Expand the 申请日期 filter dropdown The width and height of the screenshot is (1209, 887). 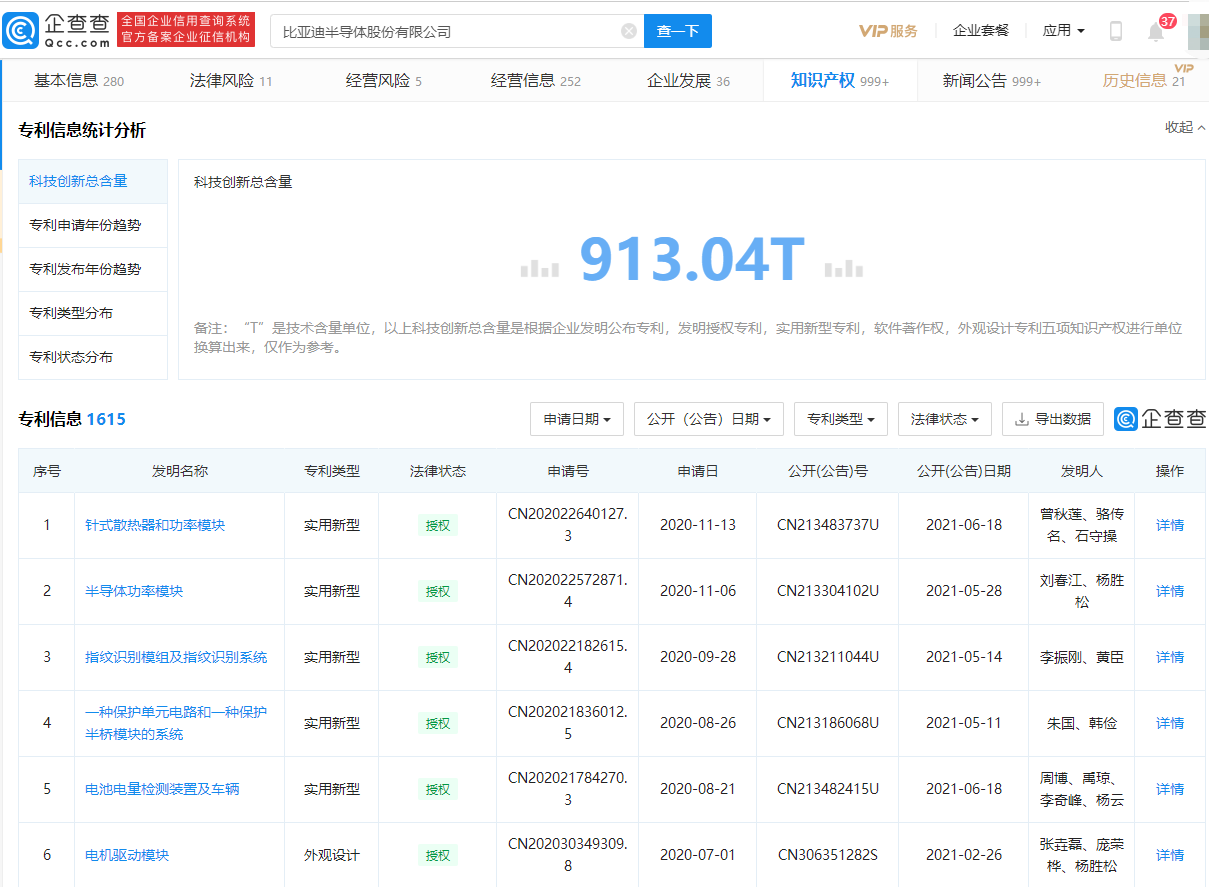pos(577,419)
